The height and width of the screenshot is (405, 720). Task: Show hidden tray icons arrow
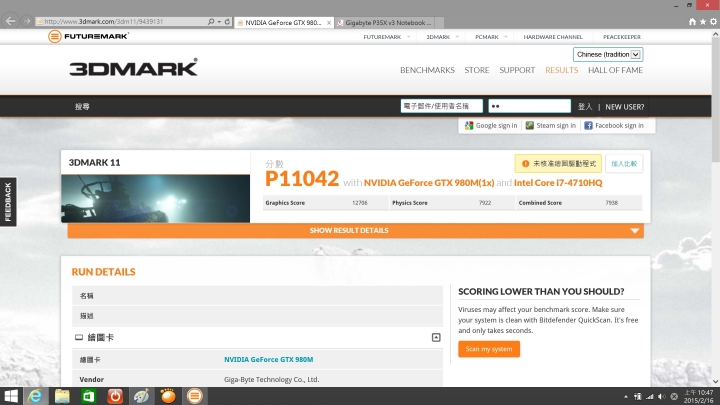pyautogui.click(x=625, y=397)
